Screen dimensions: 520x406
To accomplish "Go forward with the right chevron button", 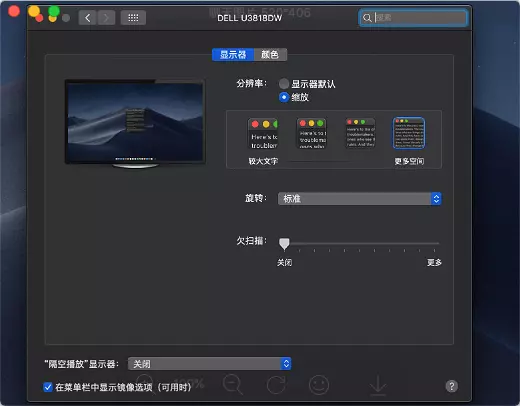I will click(106, 18).
